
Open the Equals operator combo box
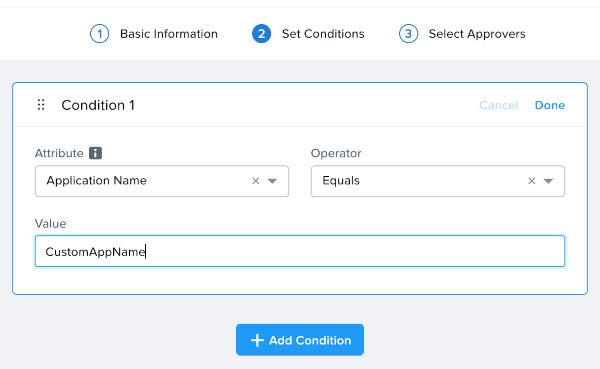pos(438,181)
